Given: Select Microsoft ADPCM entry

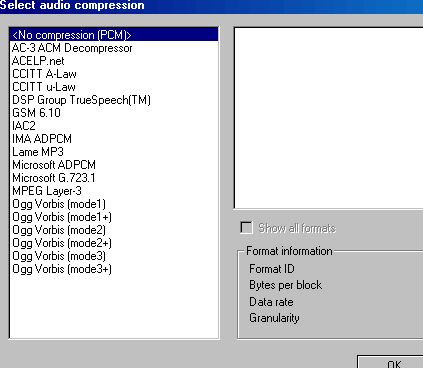Looking at the screenshot, I should point(114,165).
